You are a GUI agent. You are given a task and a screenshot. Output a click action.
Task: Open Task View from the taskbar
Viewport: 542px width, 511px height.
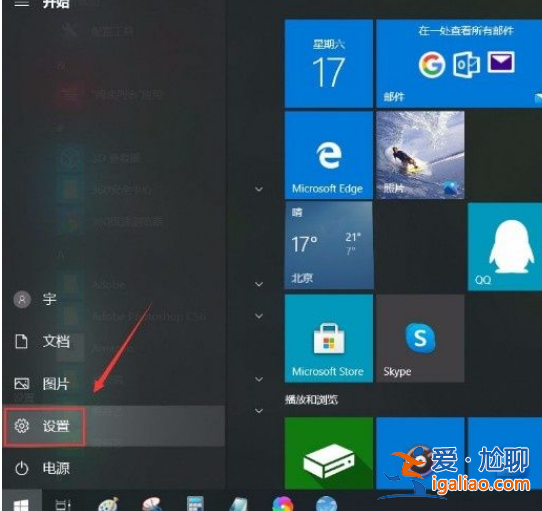[63, 504]
